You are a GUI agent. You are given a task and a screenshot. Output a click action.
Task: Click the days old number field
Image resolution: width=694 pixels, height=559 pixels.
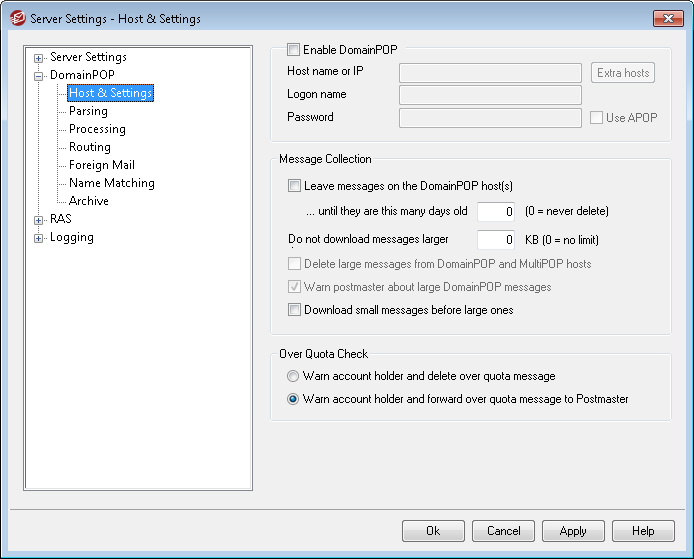pyautogui.click(x=495, y=212)
